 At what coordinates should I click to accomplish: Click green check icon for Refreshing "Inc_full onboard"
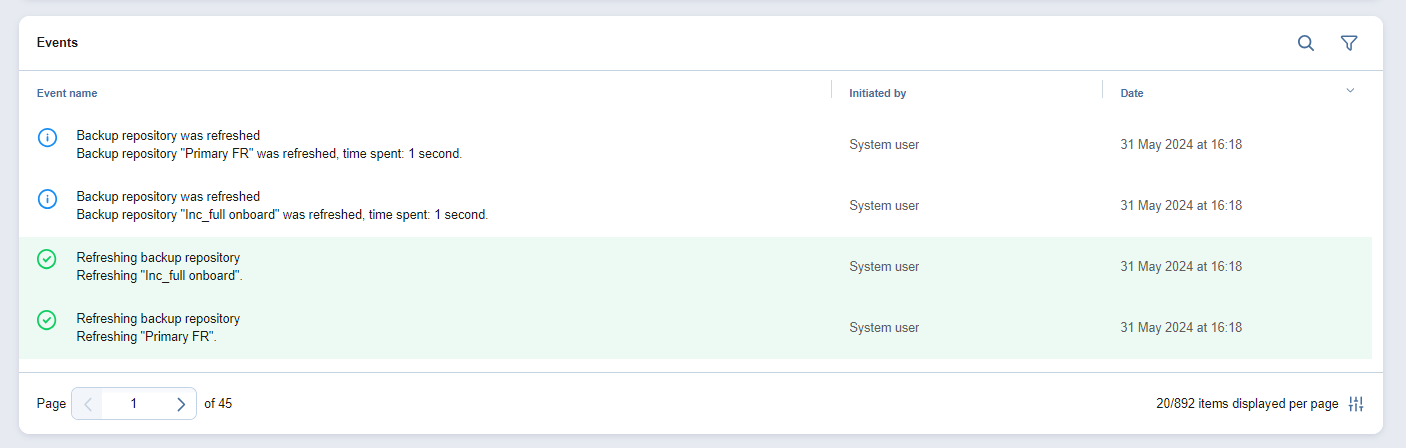pos(47,260)
